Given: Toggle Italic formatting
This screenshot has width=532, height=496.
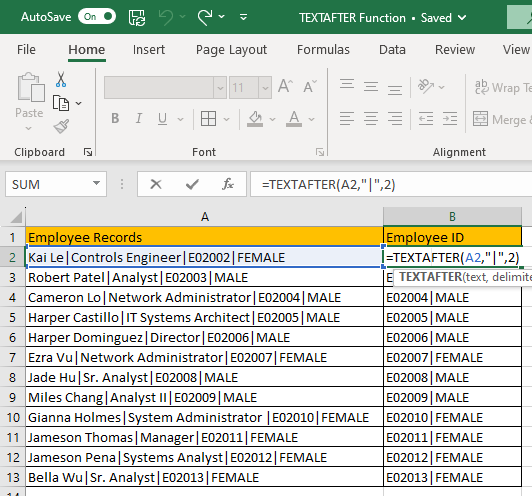Looking at the screenshot, I should tap(138, 118).
